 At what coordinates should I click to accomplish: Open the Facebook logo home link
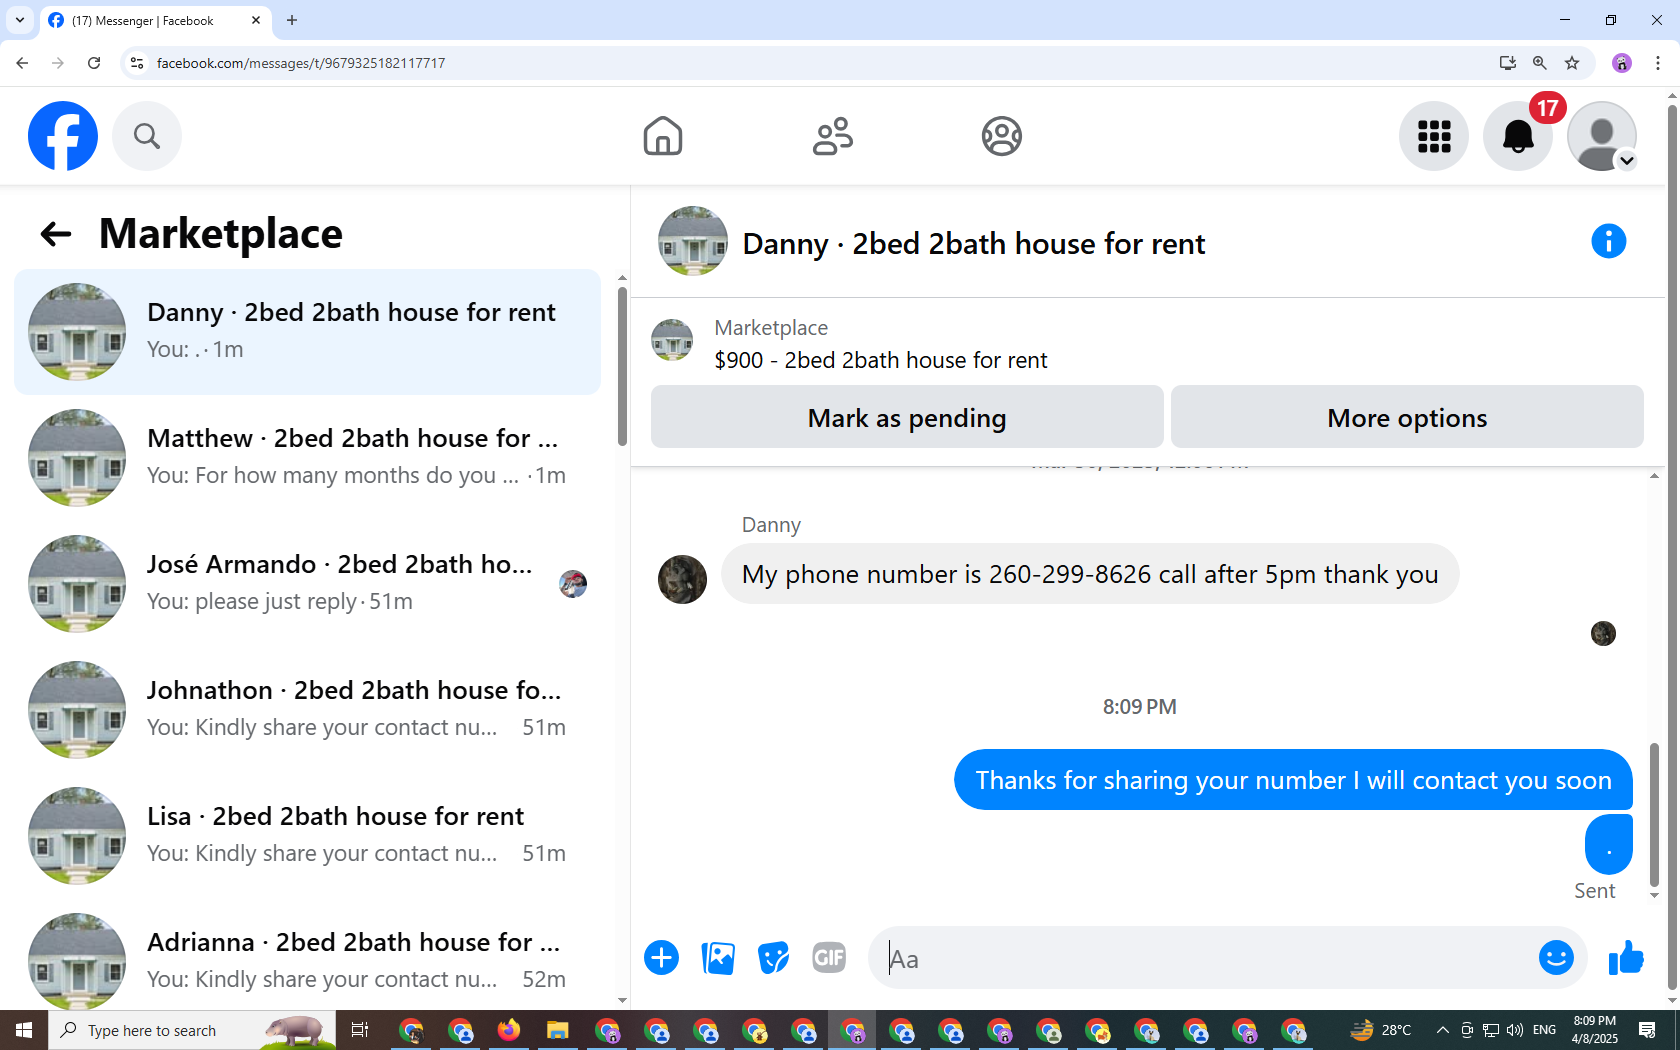click(x=63, y=136)
